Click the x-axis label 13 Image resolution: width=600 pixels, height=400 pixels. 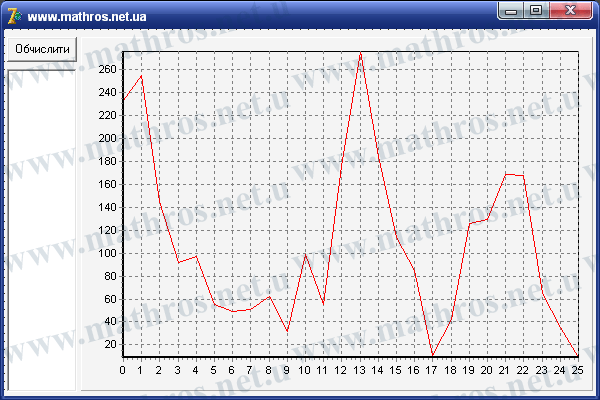click(x=359, y=370)
